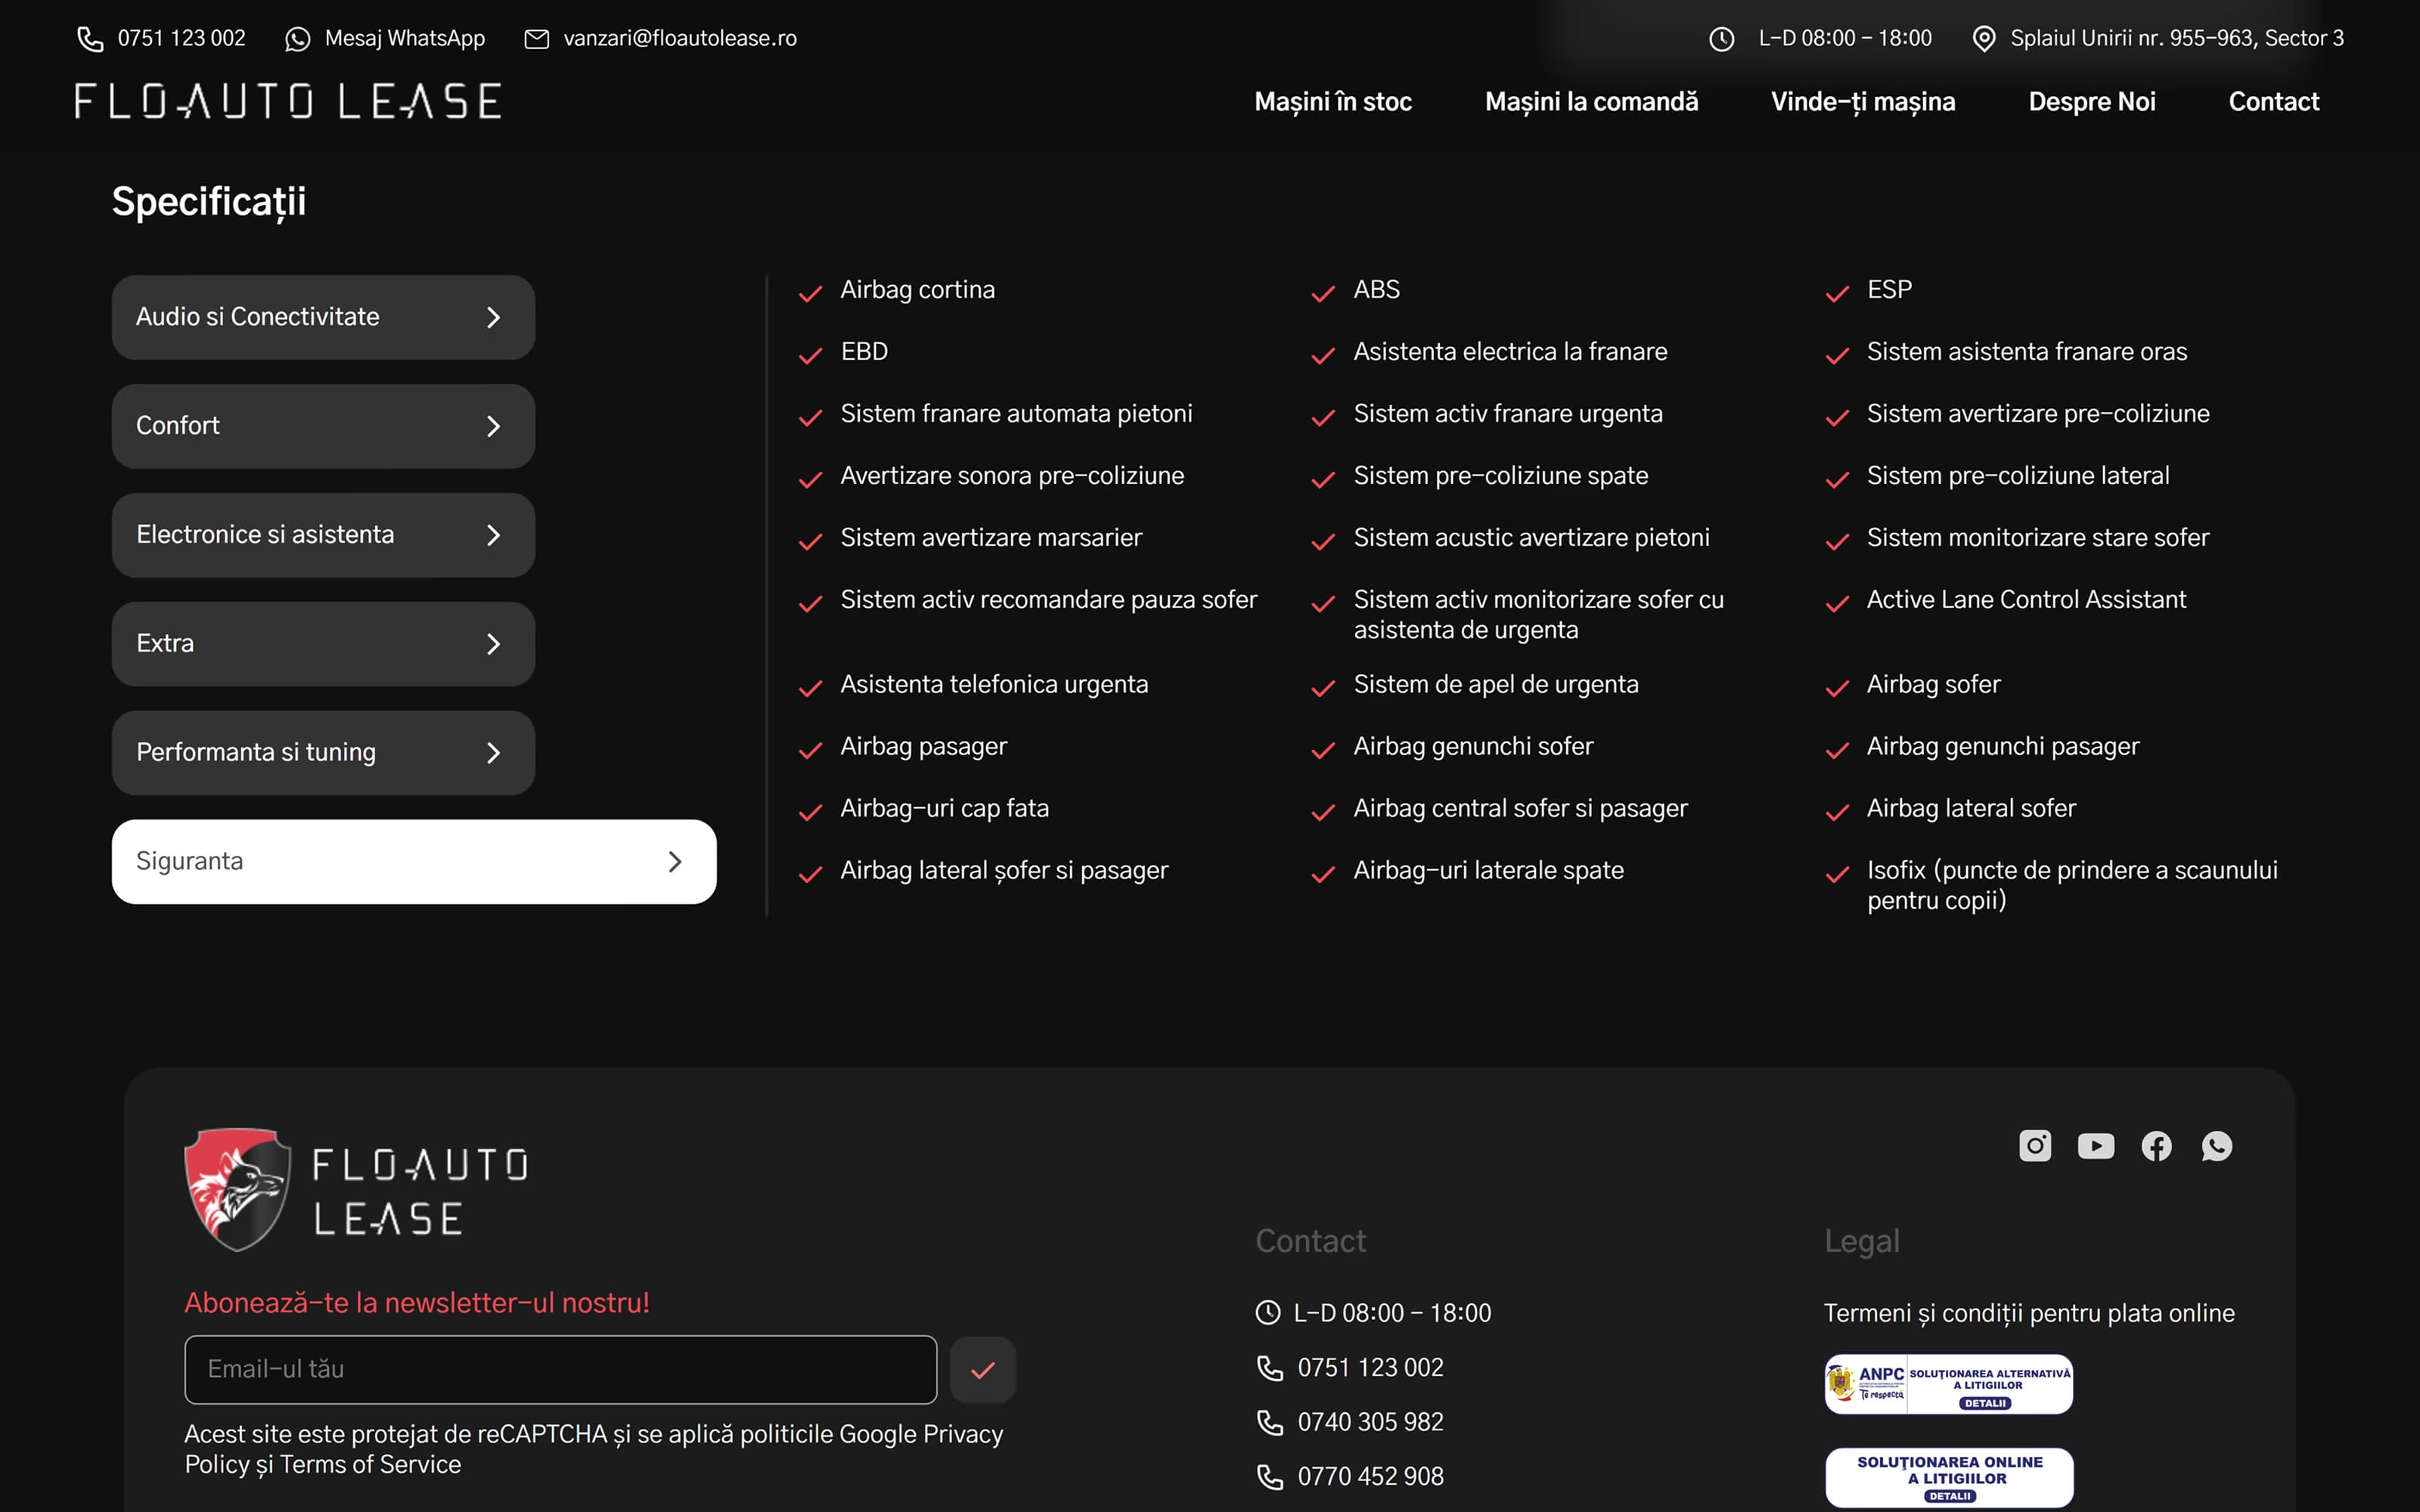Click the FLOAUTO LEASE header logo
2420x1512 pixels.
tap(288, 102)
